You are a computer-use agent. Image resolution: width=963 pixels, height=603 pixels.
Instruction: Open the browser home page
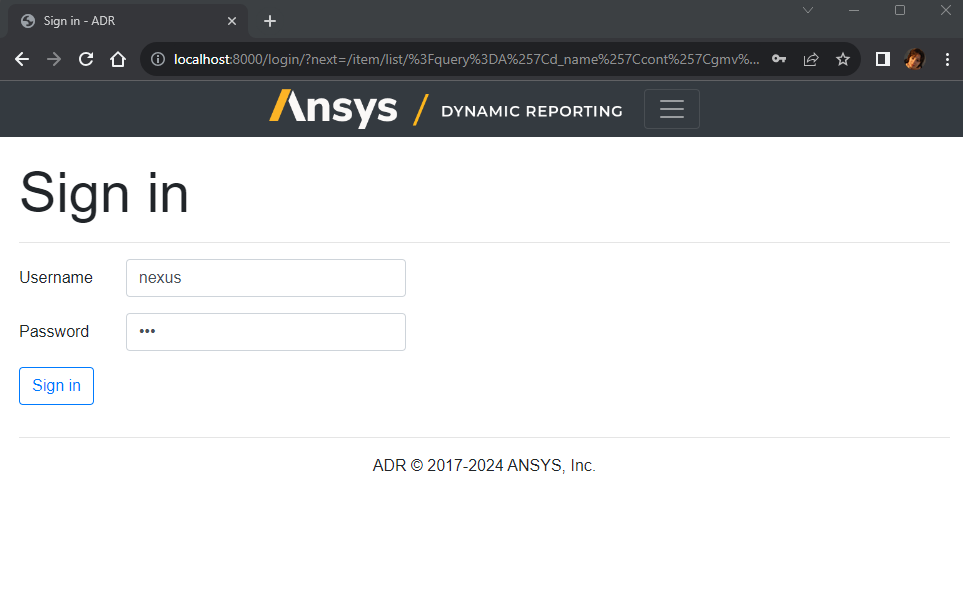coord(118,59)
